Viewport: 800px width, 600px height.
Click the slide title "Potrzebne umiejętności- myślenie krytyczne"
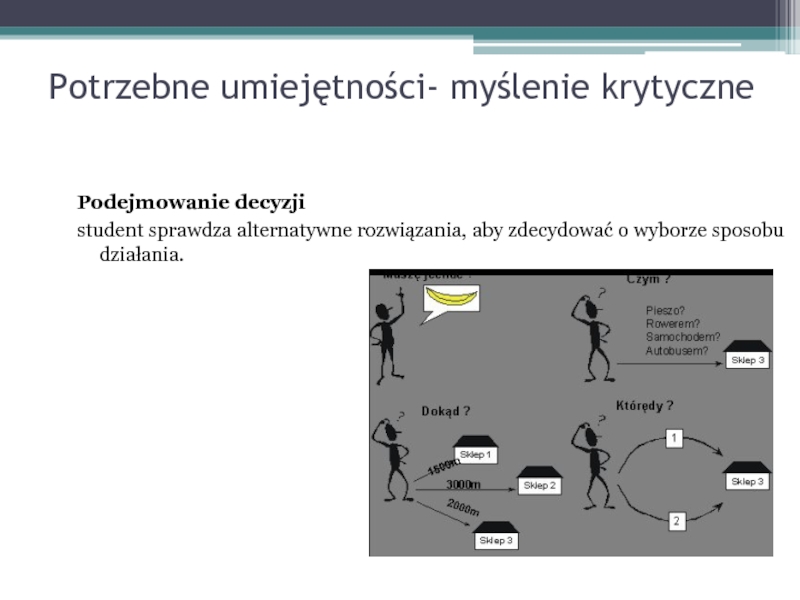(x=401, y=87)
